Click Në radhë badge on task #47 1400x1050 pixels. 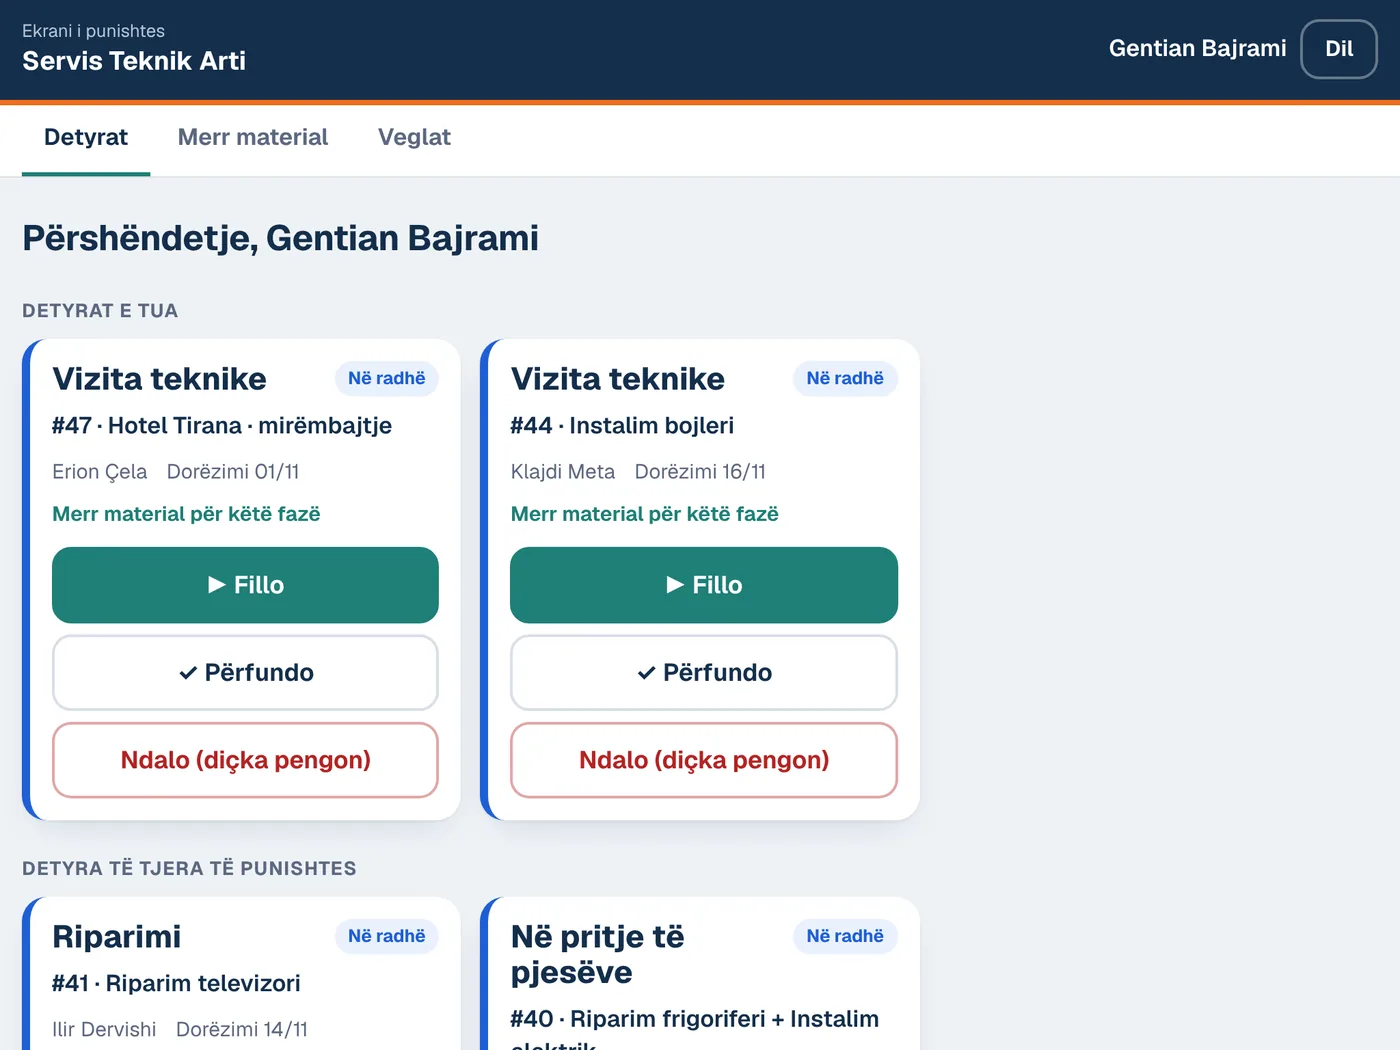click(x=387, y=379)
